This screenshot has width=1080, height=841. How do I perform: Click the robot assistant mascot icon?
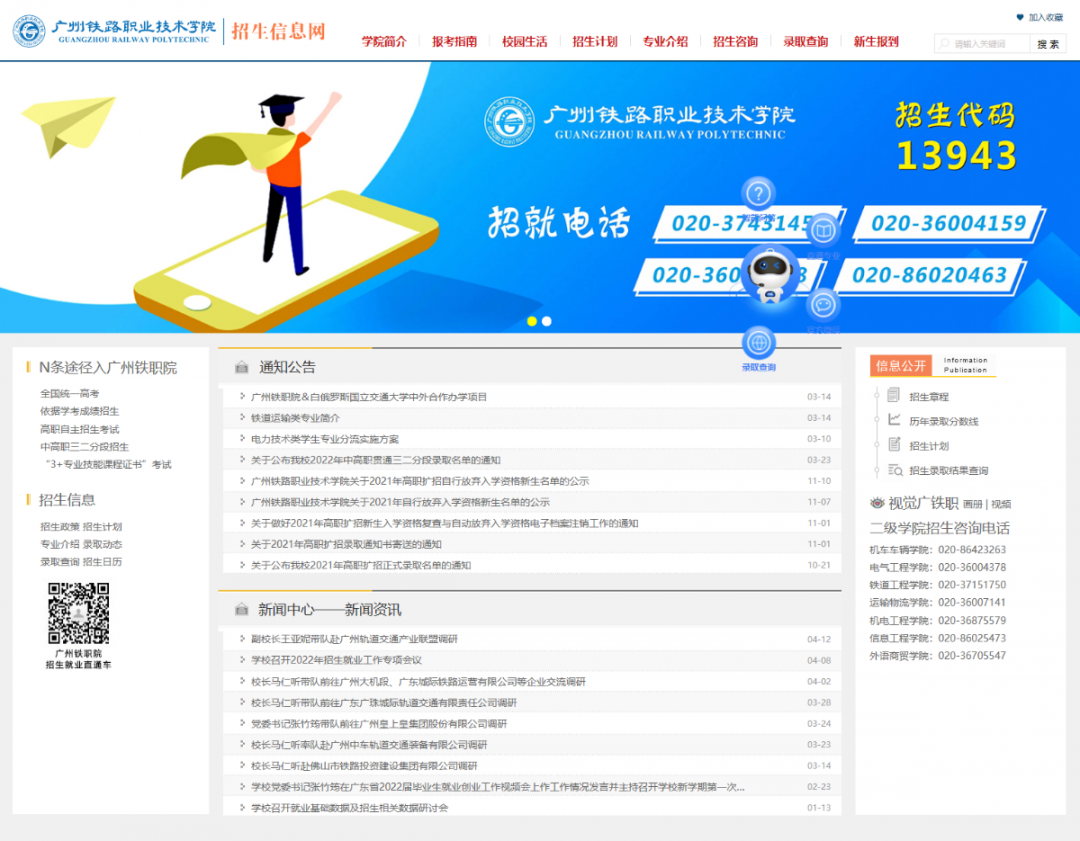770,268
